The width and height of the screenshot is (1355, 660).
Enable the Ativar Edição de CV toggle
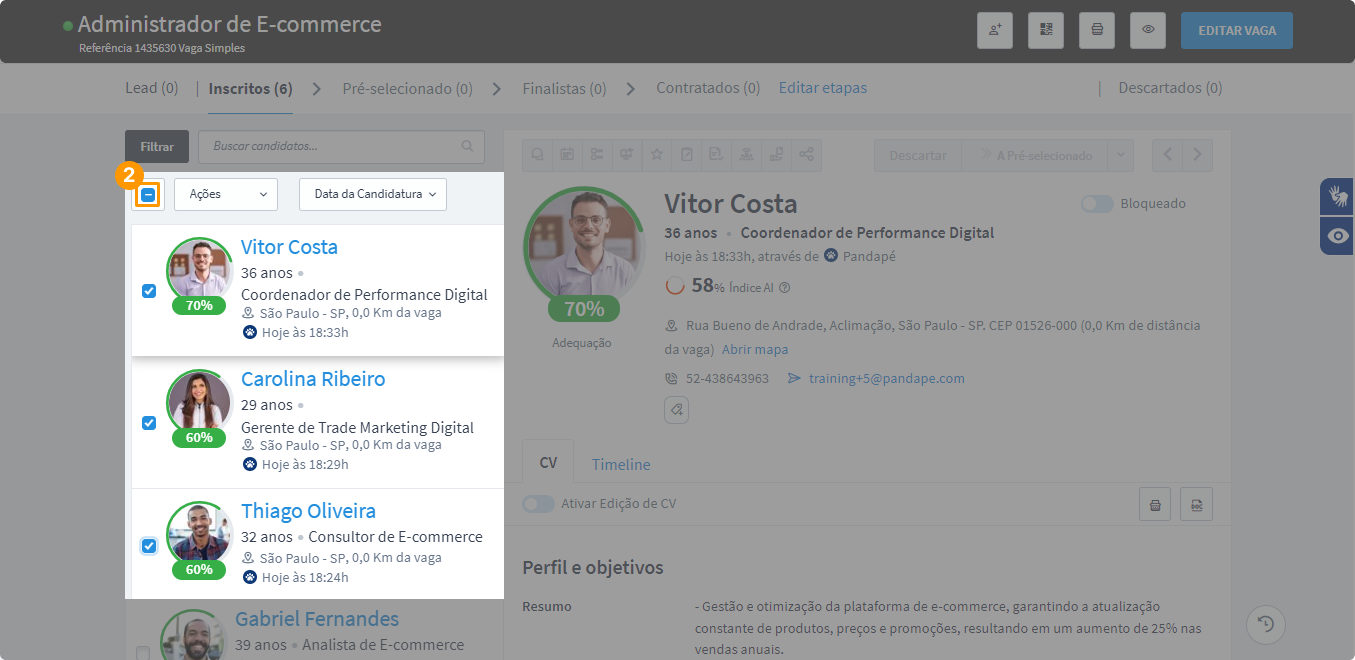pos(538,504)
